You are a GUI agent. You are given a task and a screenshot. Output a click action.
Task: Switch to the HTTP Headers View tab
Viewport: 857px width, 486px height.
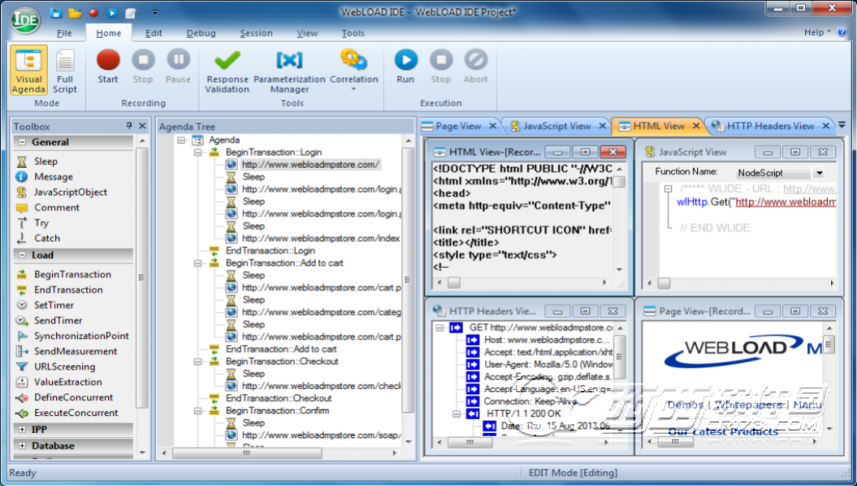tap(770, 126)
